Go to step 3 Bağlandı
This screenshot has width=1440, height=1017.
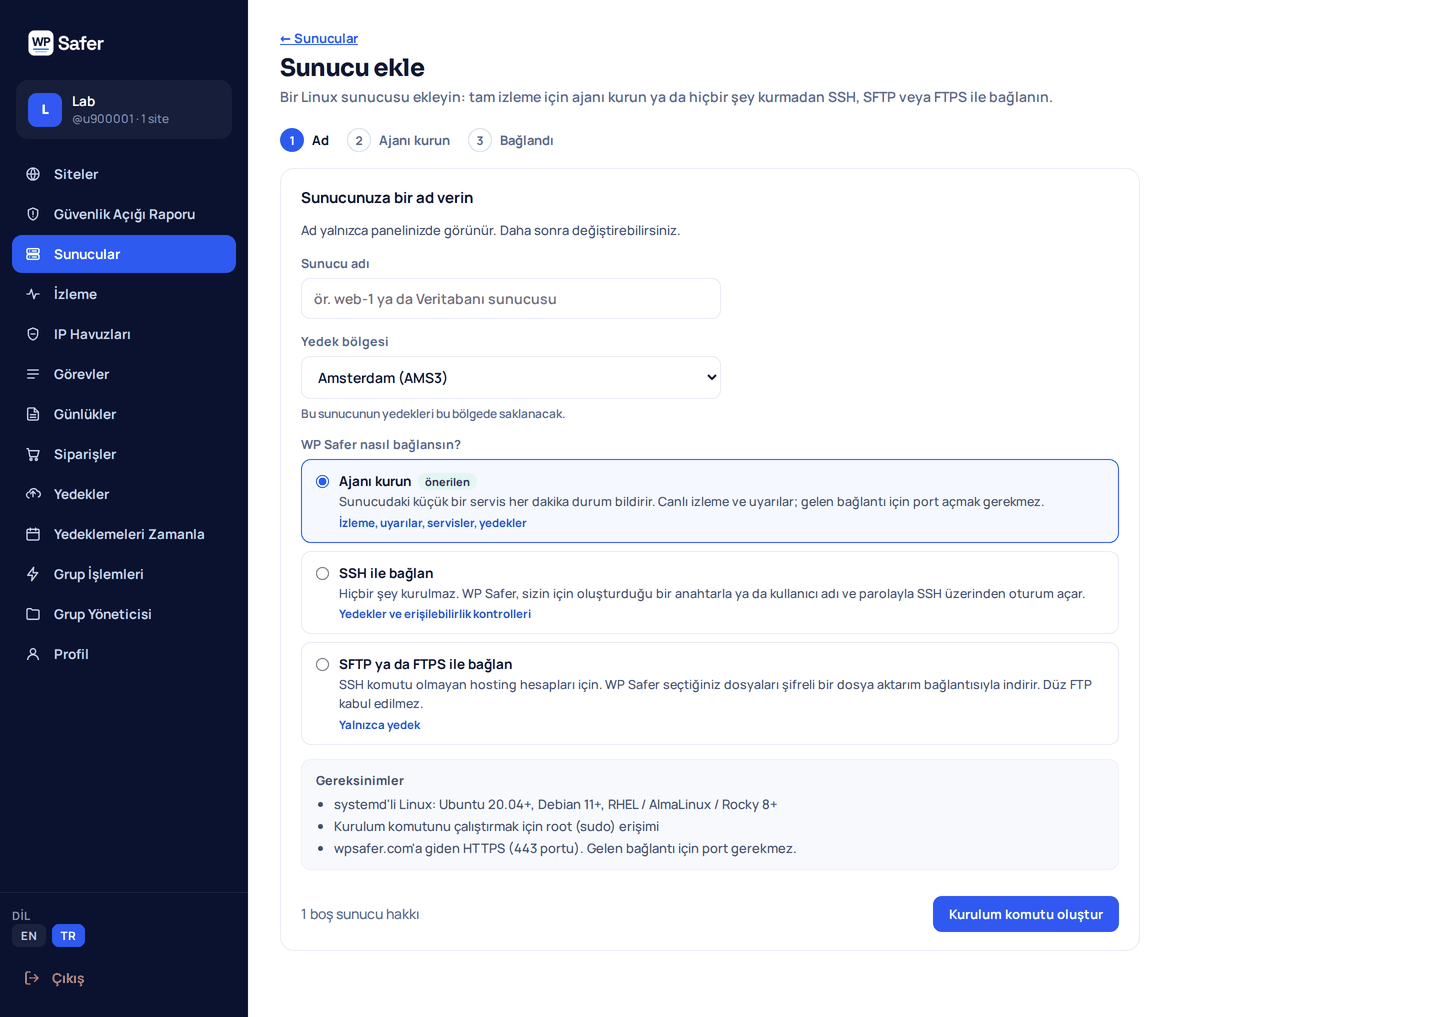pos(511,140)
